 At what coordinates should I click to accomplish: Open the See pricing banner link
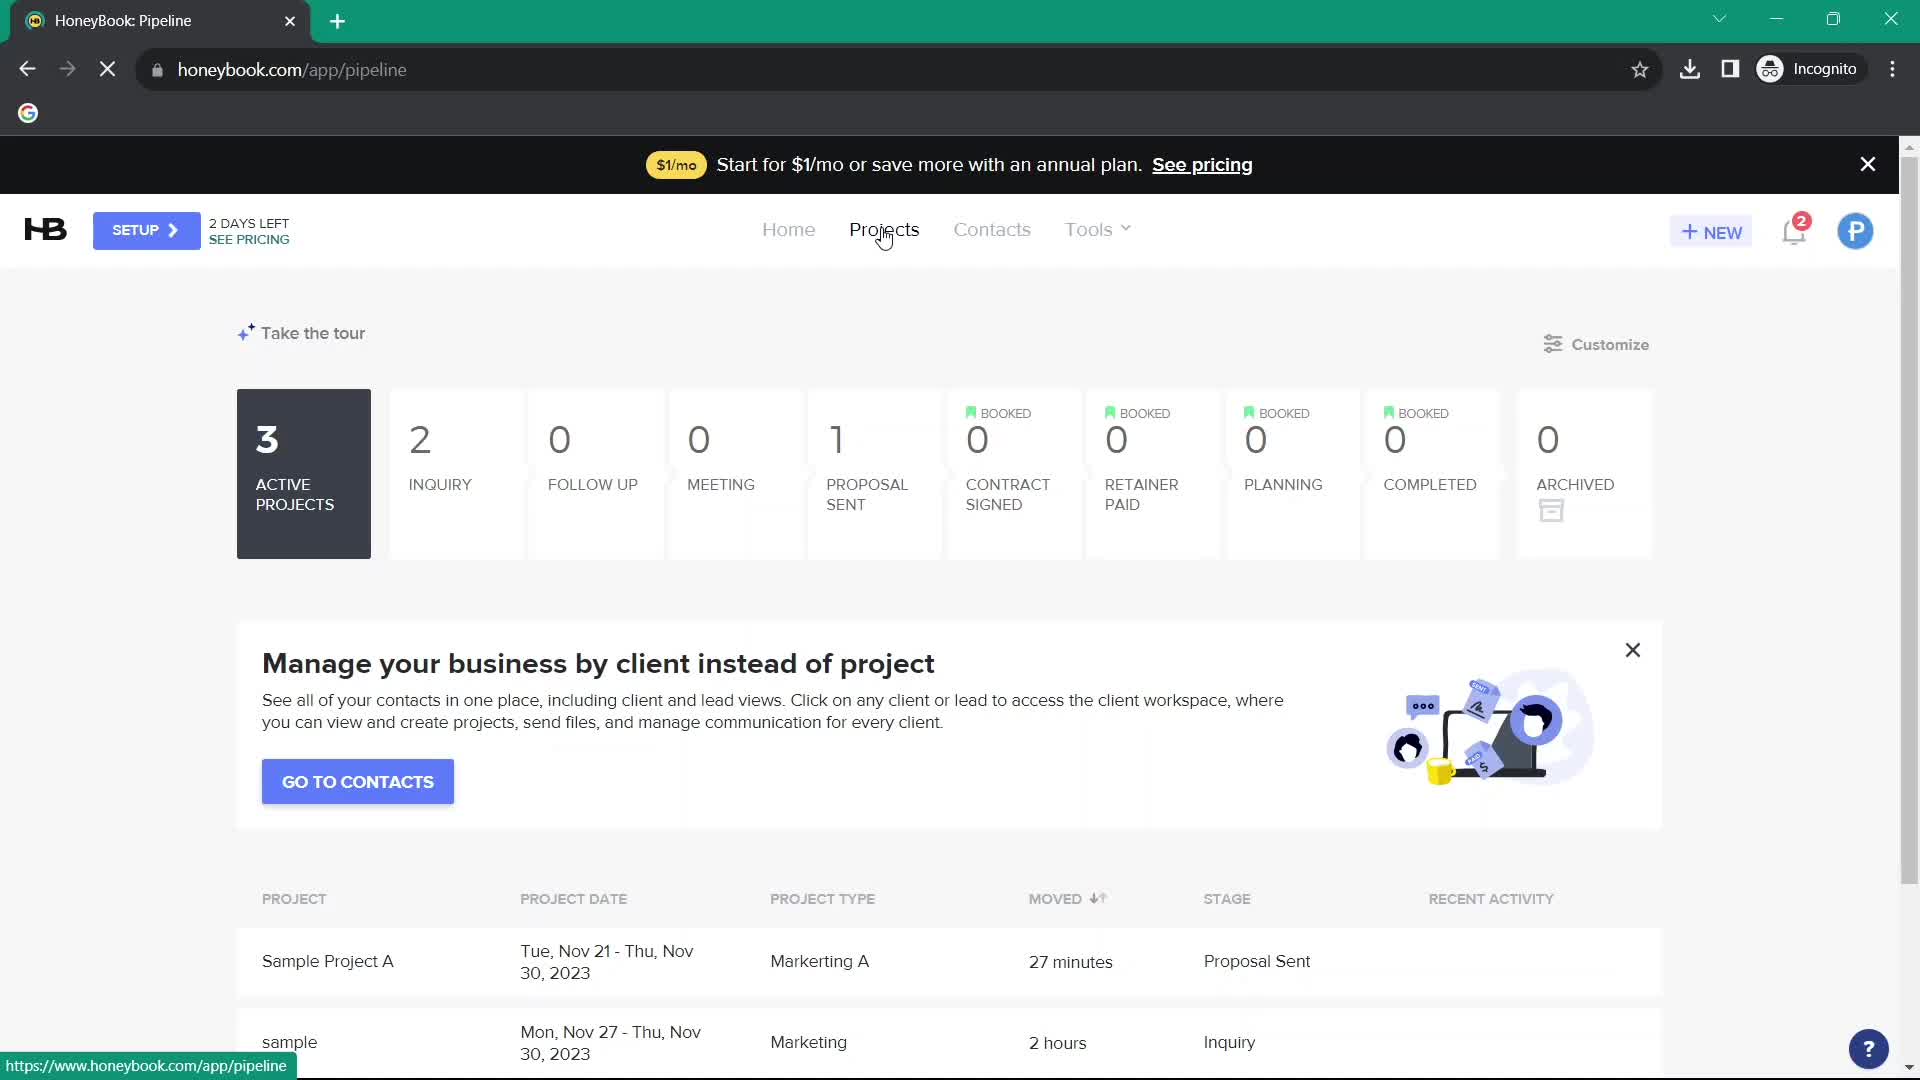point(1202,165)
